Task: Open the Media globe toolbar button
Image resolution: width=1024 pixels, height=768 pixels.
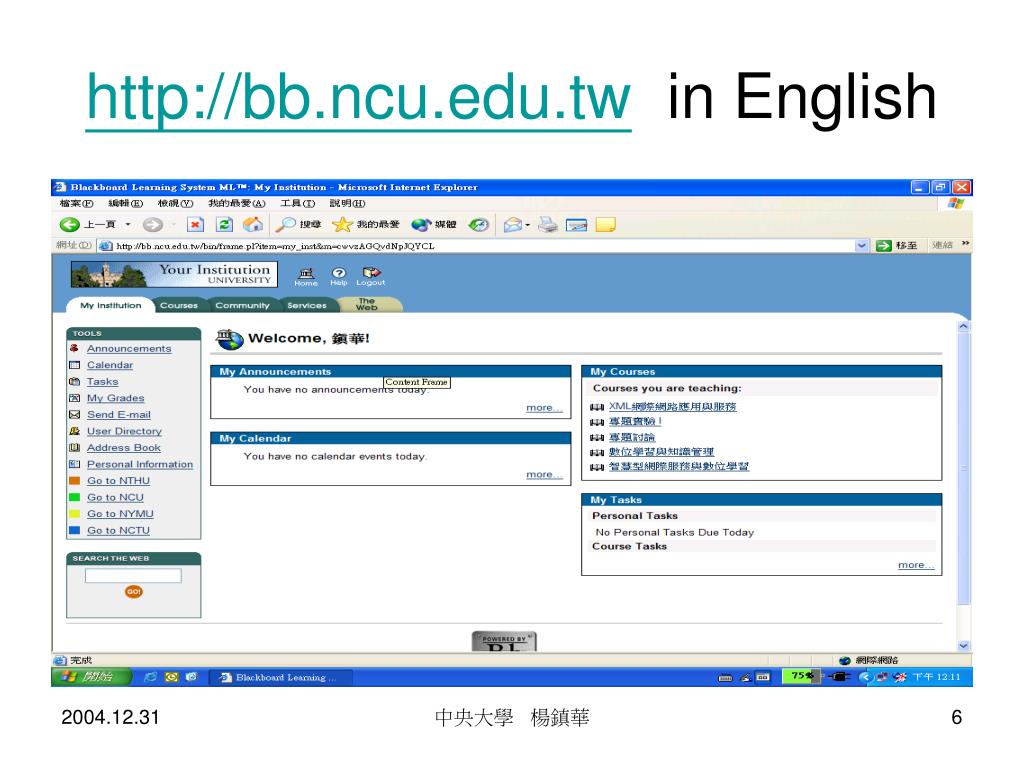Action: [434, 225]
